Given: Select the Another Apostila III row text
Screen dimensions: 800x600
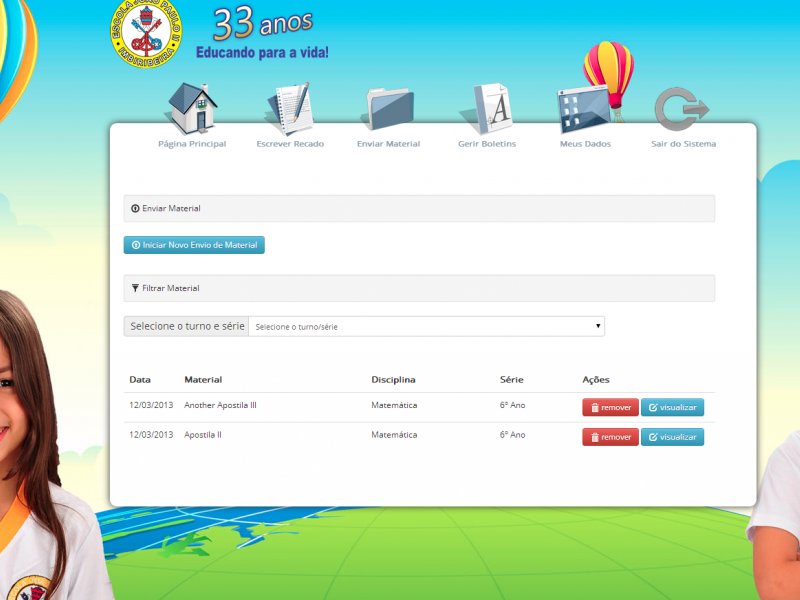Looking at the screenshot, I should (x=220, y=405).
